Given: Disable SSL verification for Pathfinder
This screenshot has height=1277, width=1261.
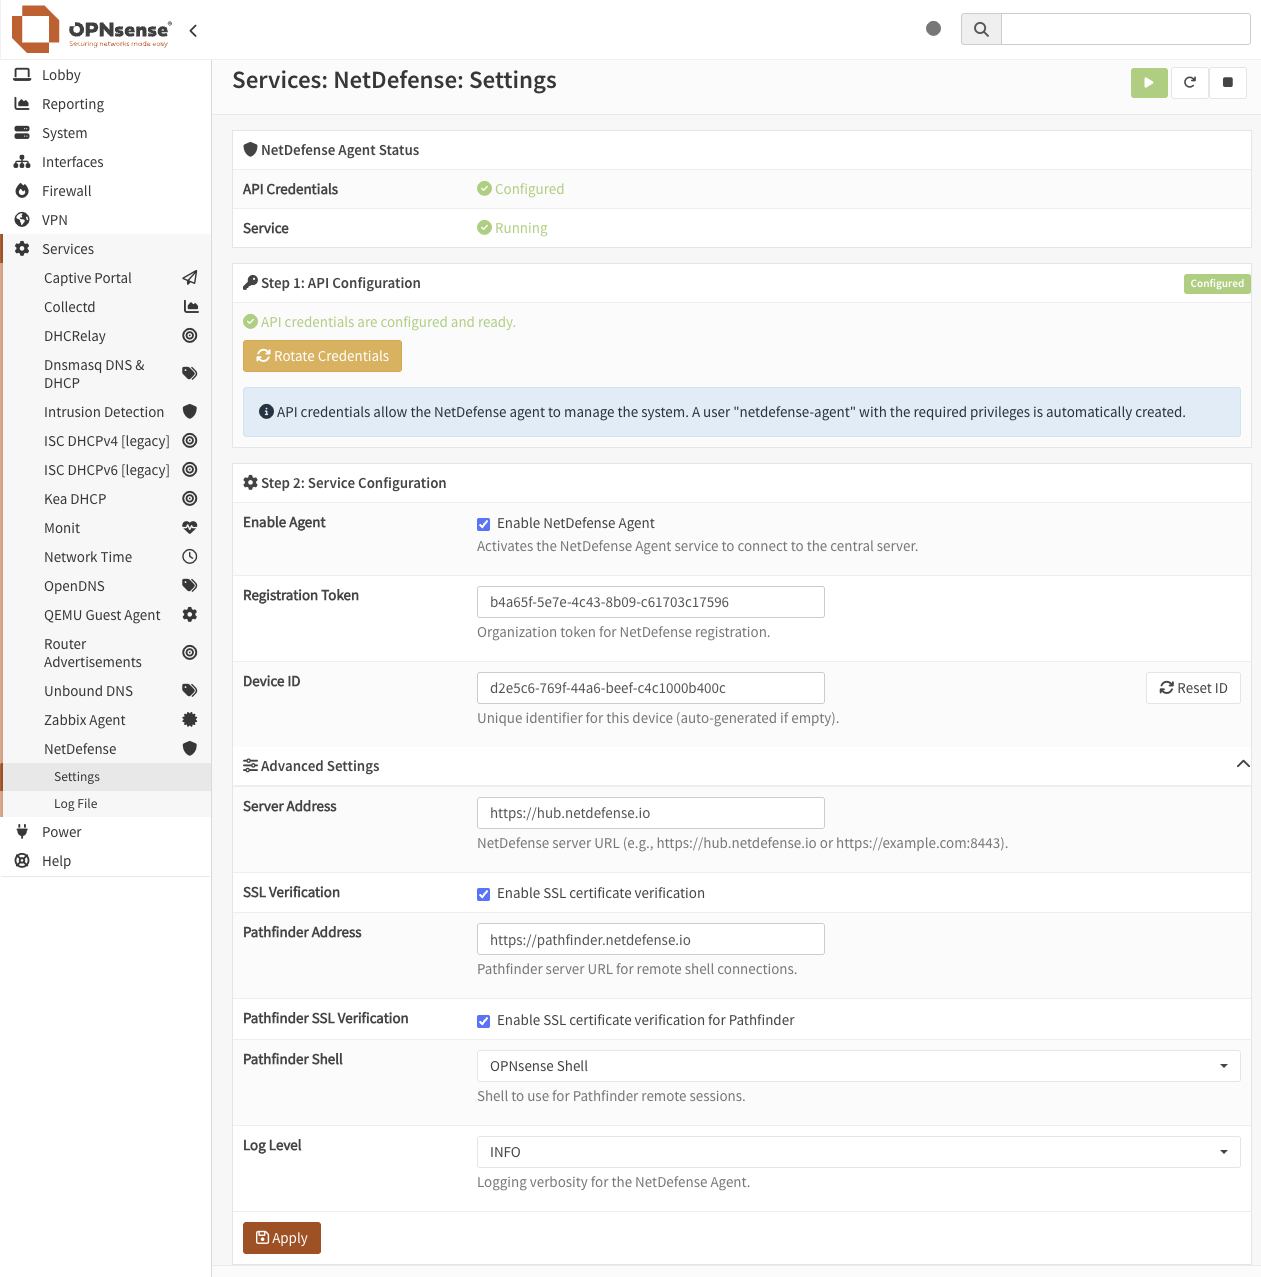Looking at the screenshot, I should (x=483, y=1020).
